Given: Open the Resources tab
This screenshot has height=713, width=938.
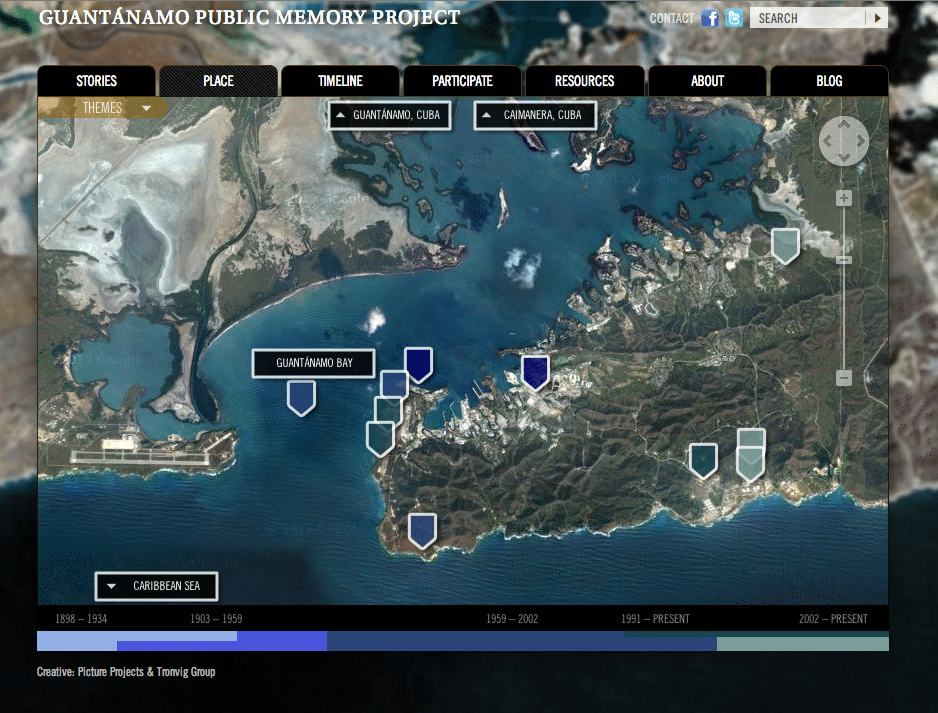Looking at the screenshot, I should 584,81.
